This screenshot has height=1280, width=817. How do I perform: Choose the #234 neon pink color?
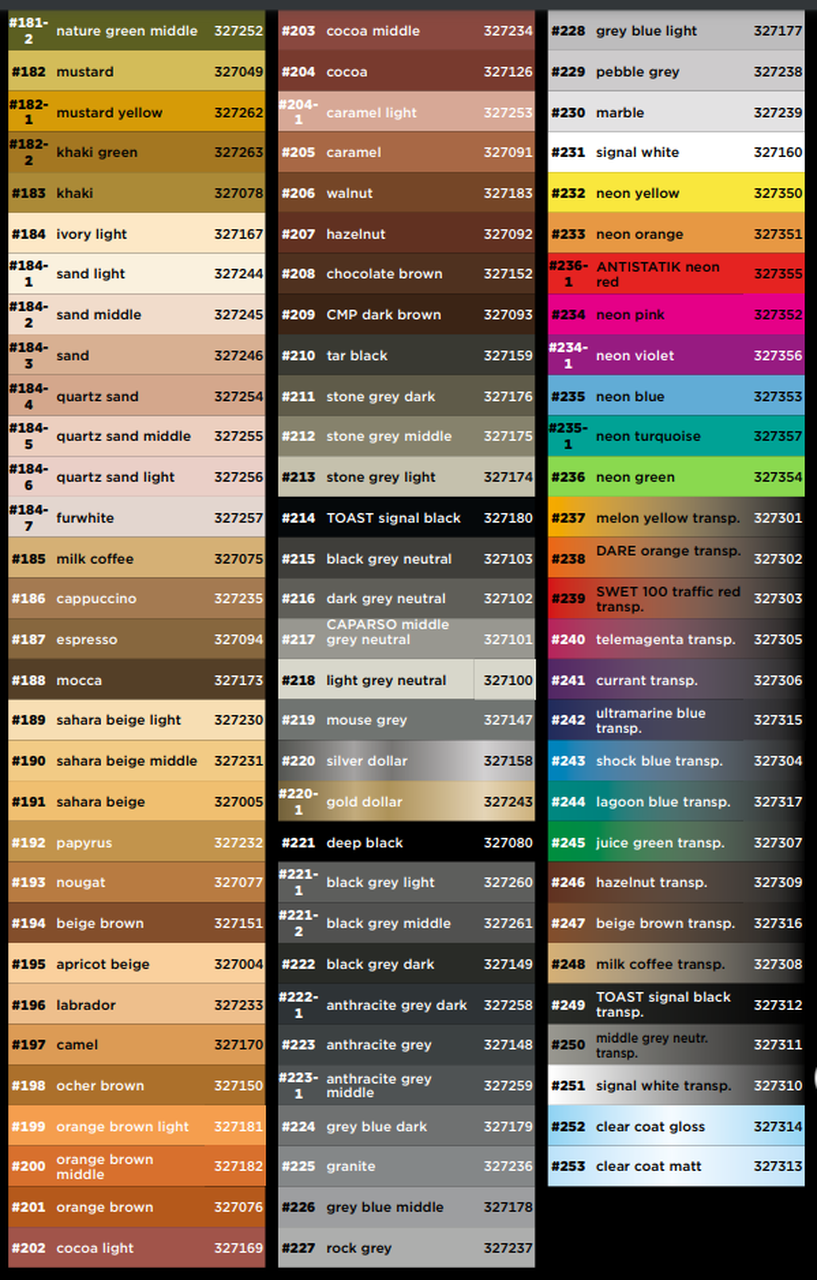[676, 315]
